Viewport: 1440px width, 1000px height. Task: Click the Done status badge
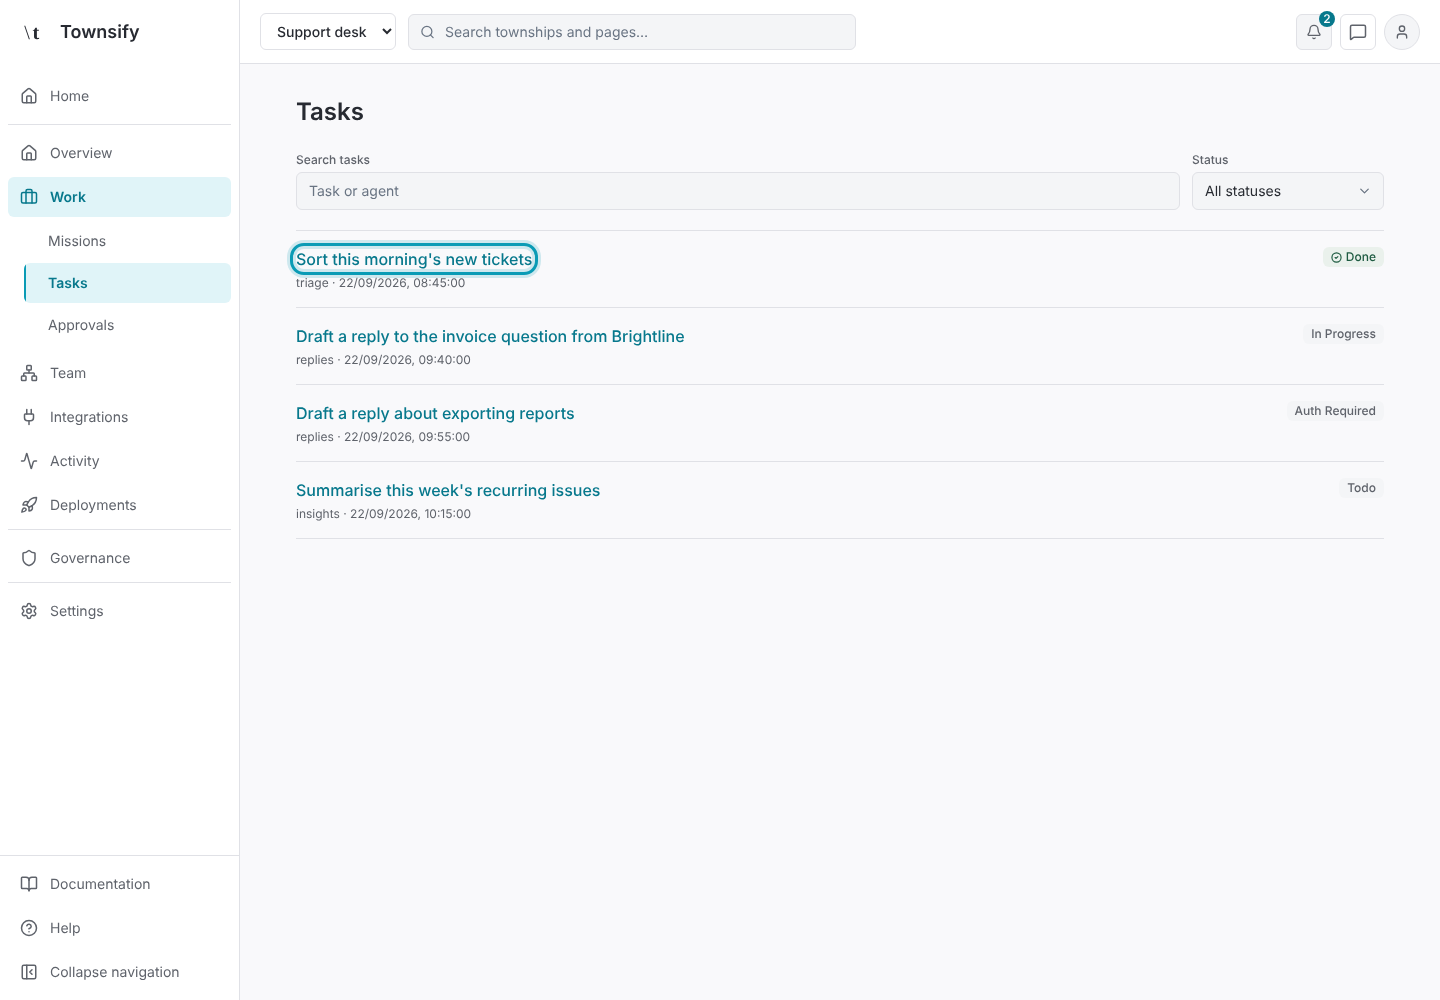pos(1353,257)
